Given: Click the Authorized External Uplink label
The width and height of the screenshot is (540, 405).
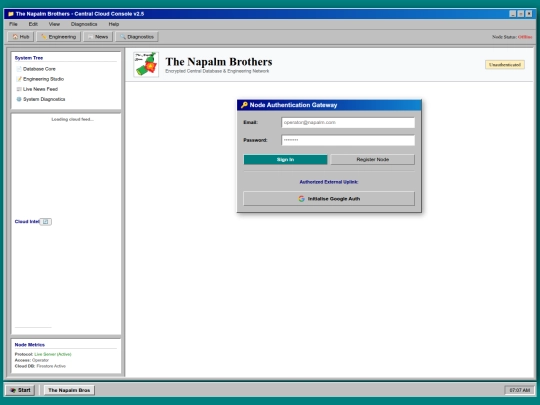Looking at the screenshot, I should pyautogui.click(x=329, y=182).
